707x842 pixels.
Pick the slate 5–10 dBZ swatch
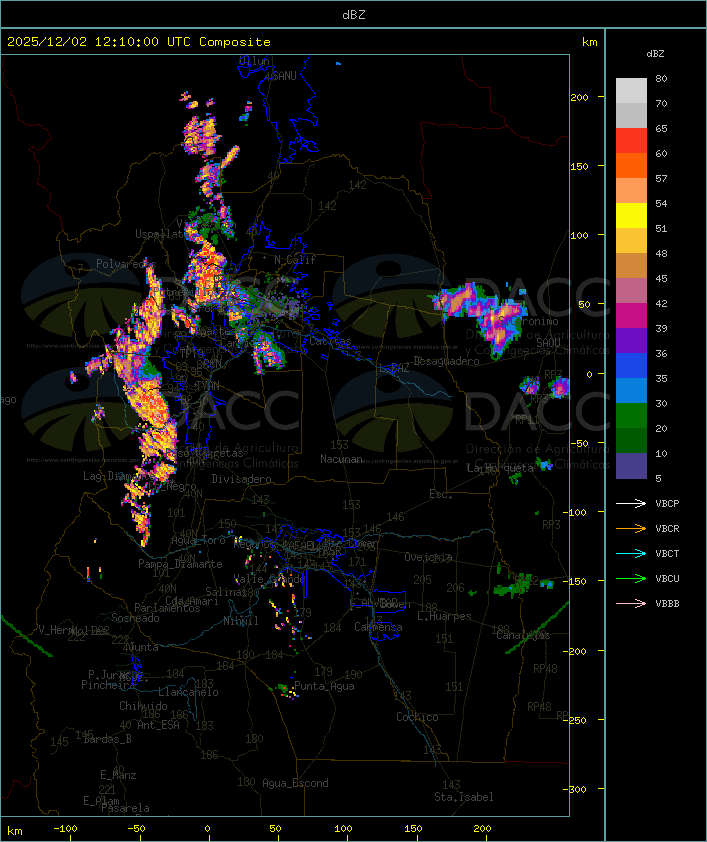(x=631, y=466)
